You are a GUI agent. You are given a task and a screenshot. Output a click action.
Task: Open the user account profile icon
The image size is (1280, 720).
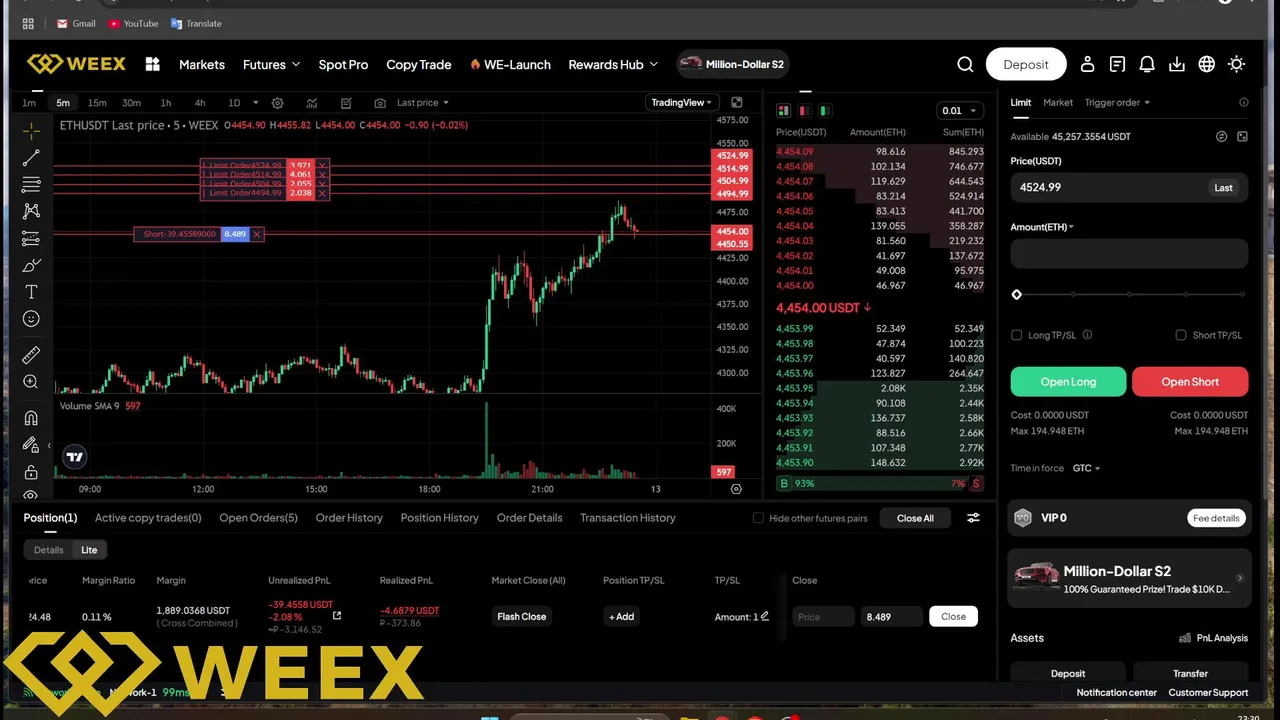pyautogui.click(x=1087, y=64)
